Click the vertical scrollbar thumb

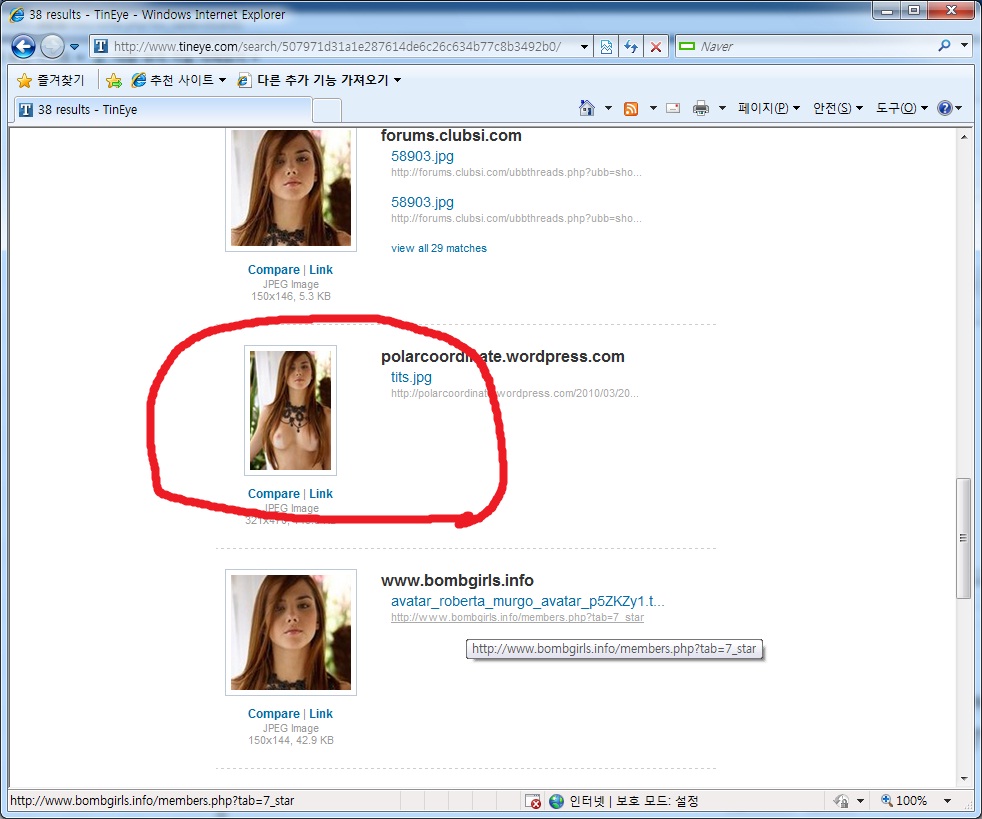[964, 538]
